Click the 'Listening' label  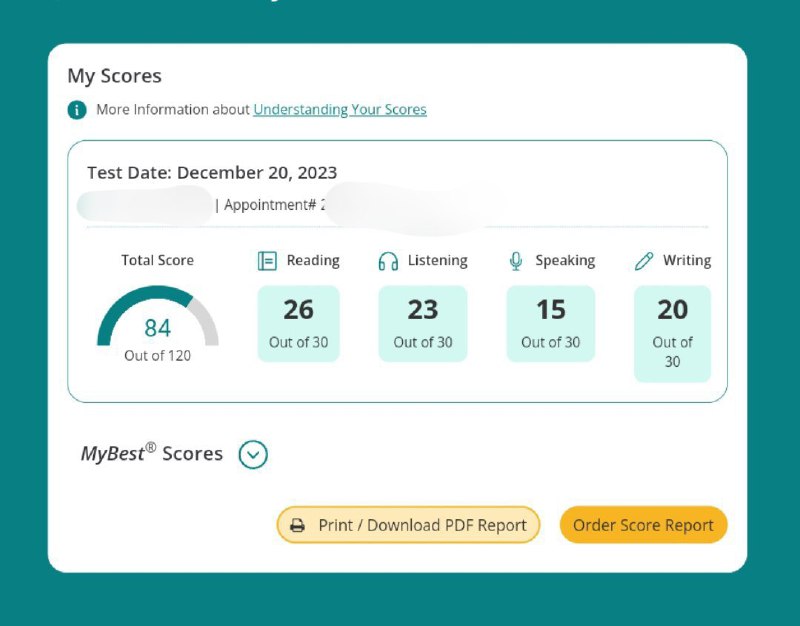(438, 261)
